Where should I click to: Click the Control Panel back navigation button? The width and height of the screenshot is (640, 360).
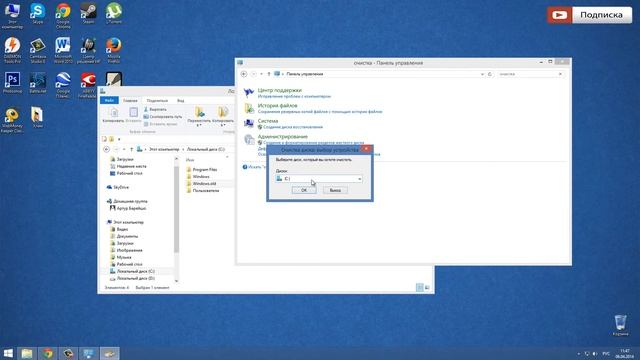(x=244, y=74)
